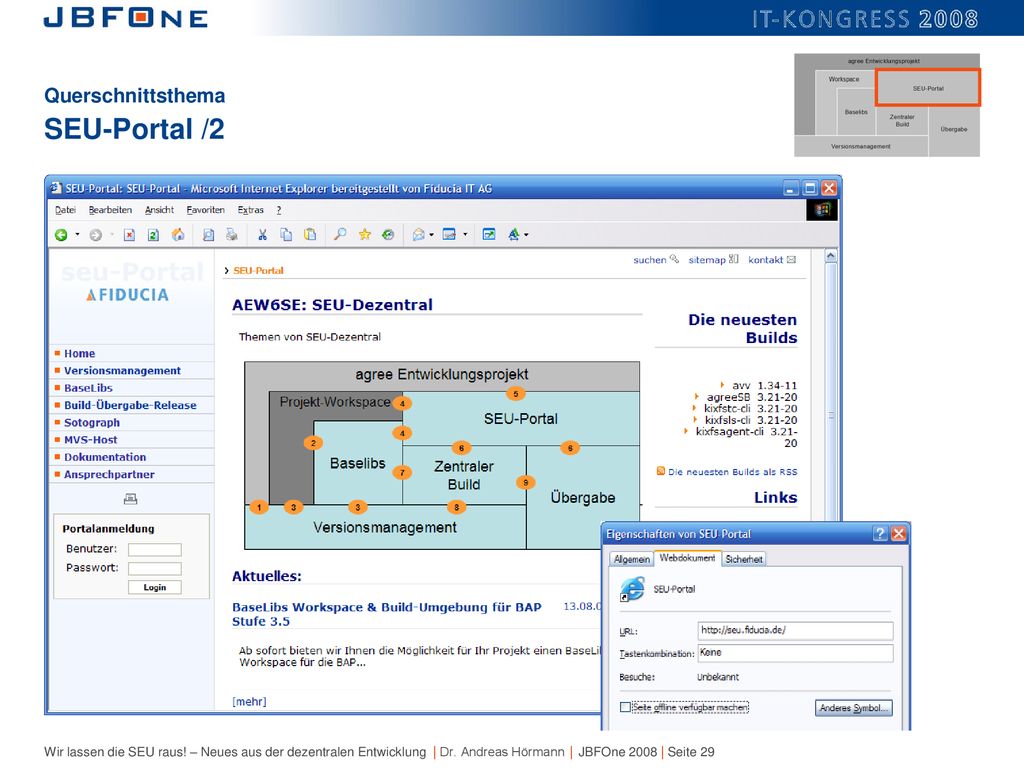
Task: Open dropdown arrow next to Edit icon
Action: click(x=465, y=234)
